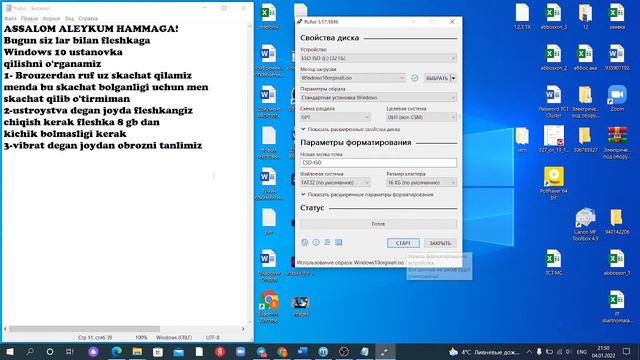Image resolution: width=640 pixels, height=360 pixels.
Task: Open Вид menu in Notepad
Action: pos(70,18)
